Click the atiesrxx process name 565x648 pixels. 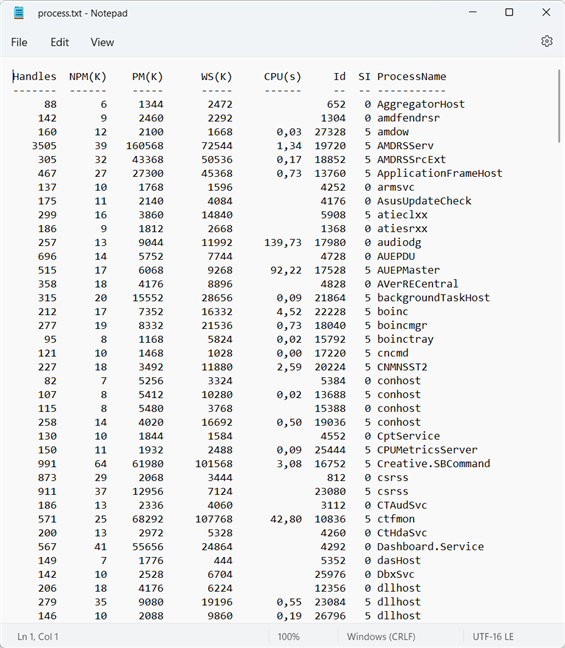coord(402,229)
